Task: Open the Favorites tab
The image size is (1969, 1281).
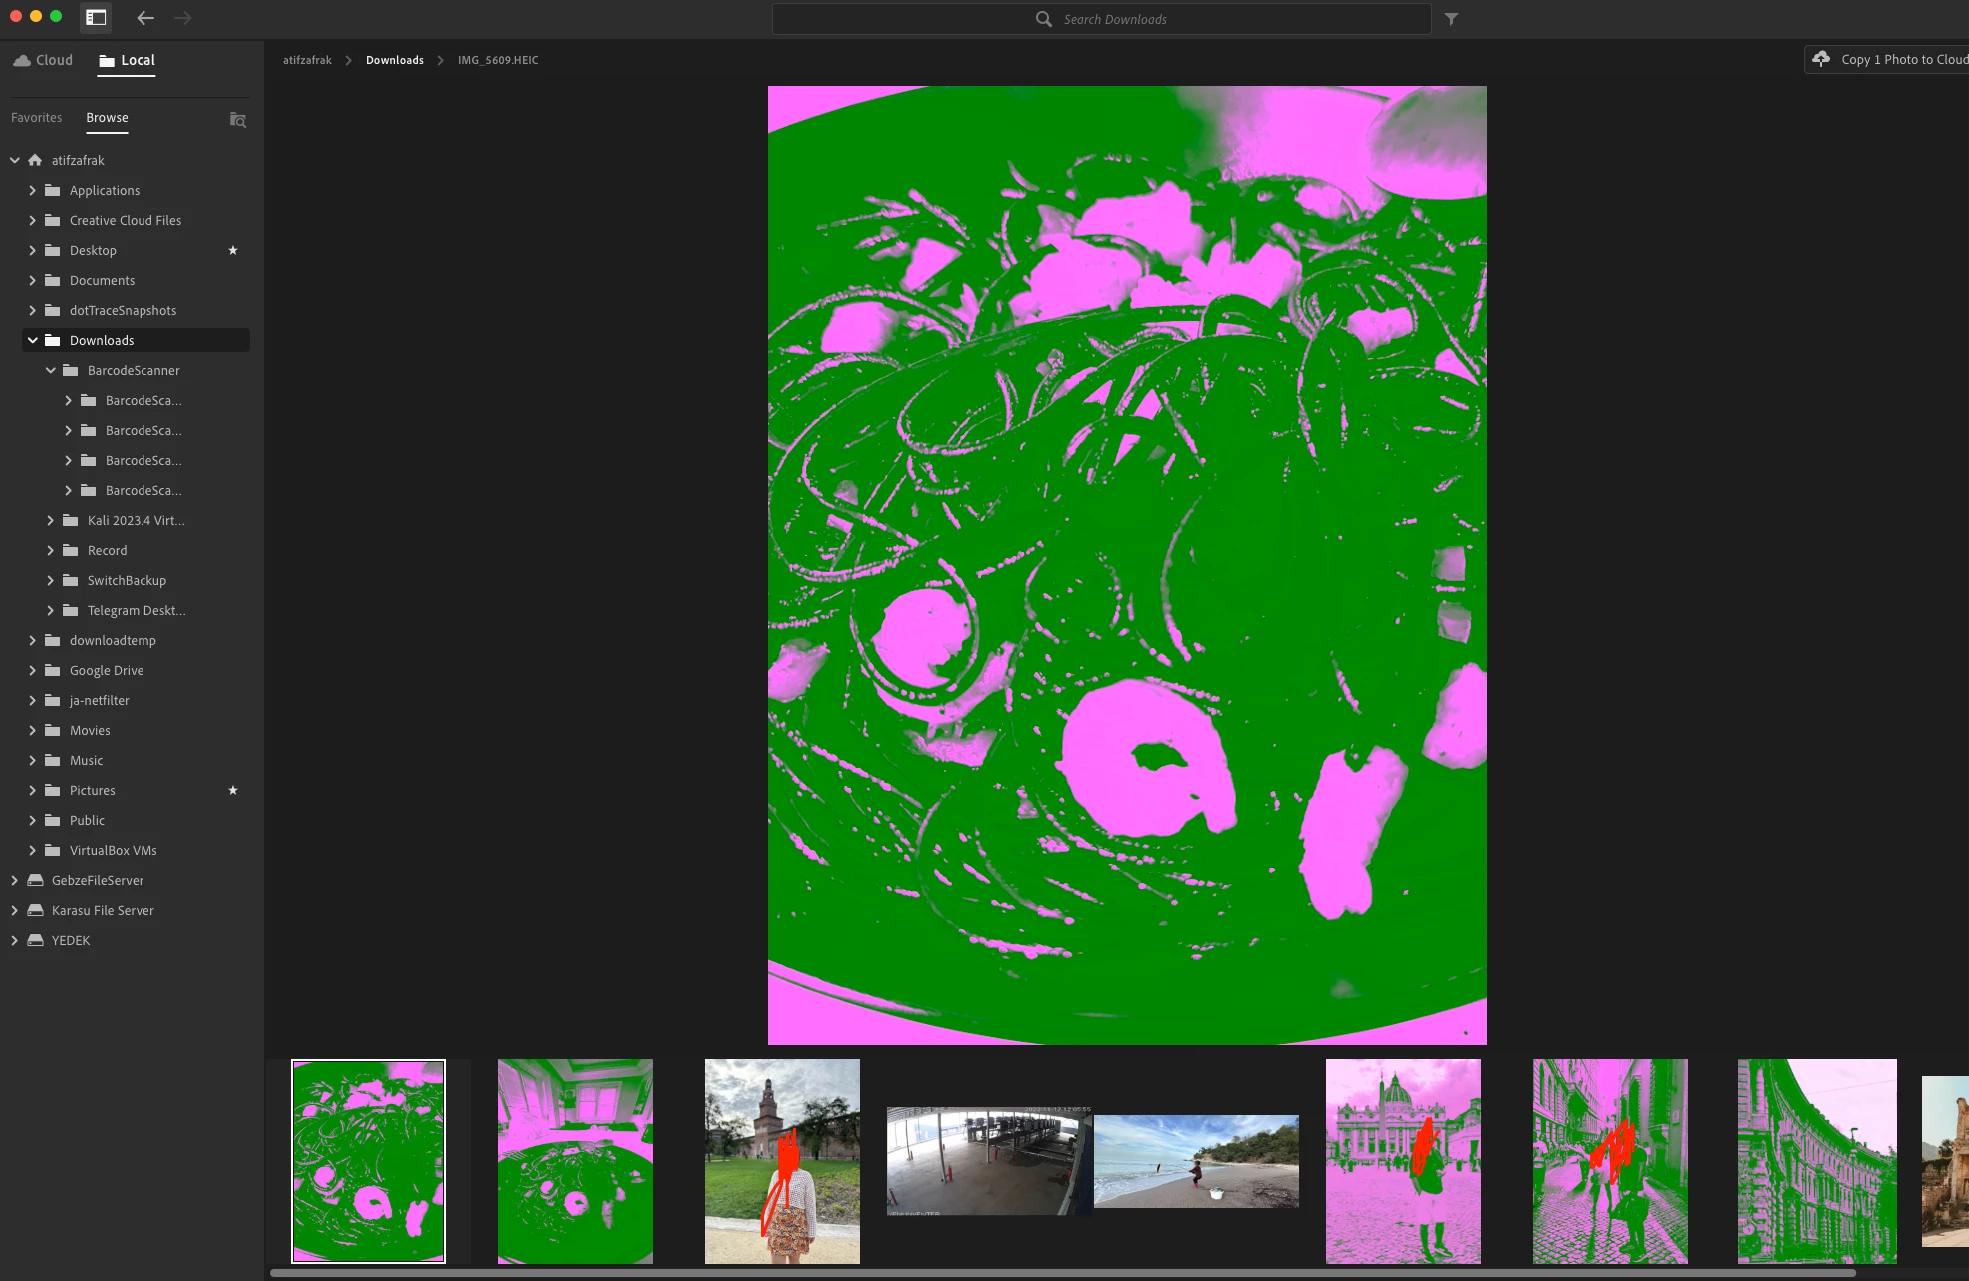Action: click(36, 118)
